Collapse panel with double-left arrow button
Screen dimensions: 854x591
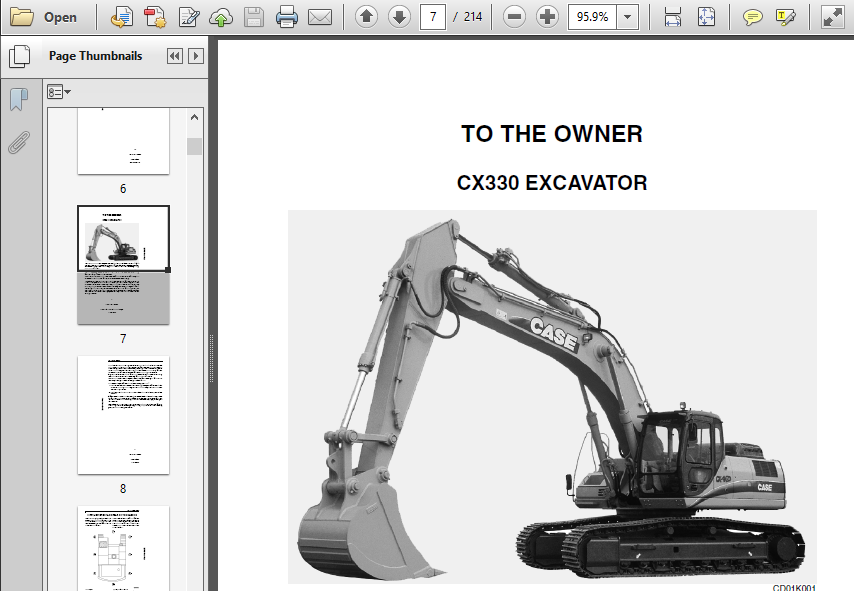[175, 56]
